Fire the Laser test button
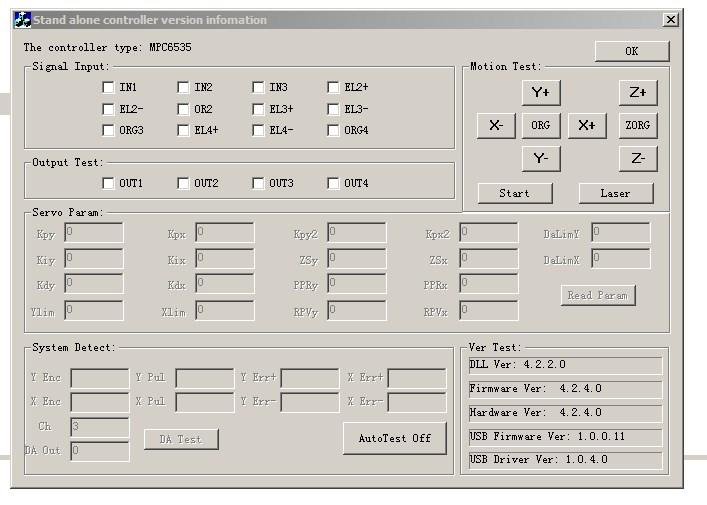 (615, 193)
